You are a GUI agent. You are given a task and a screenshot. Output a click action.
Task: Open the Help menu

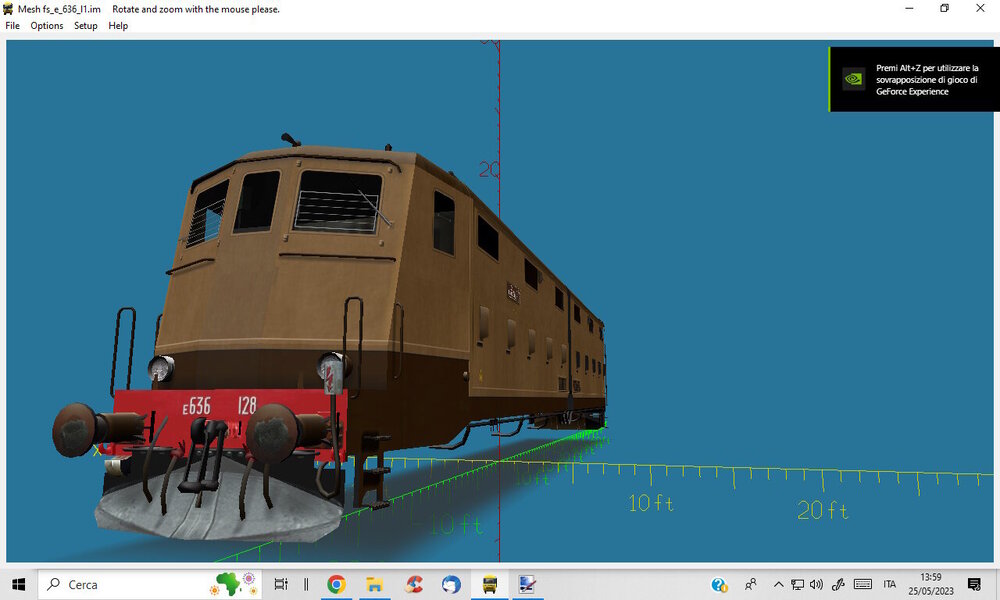(118, 26)
